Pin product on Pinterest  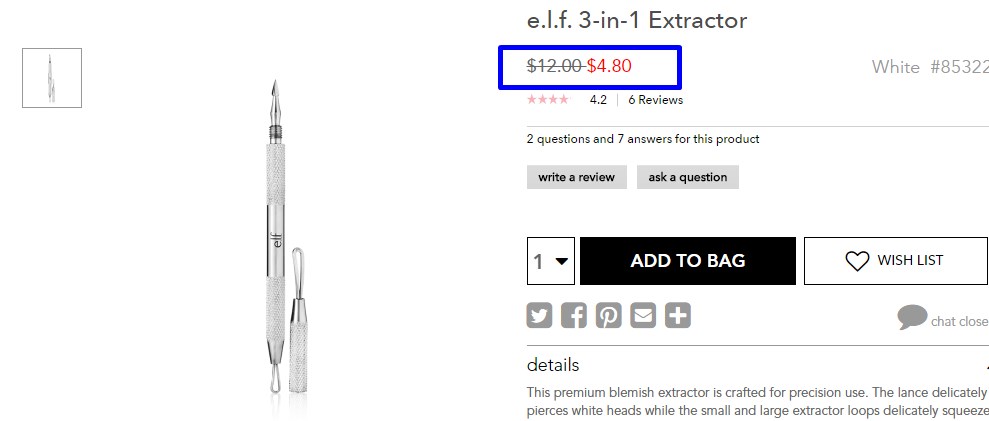click(x=609, y=315)
